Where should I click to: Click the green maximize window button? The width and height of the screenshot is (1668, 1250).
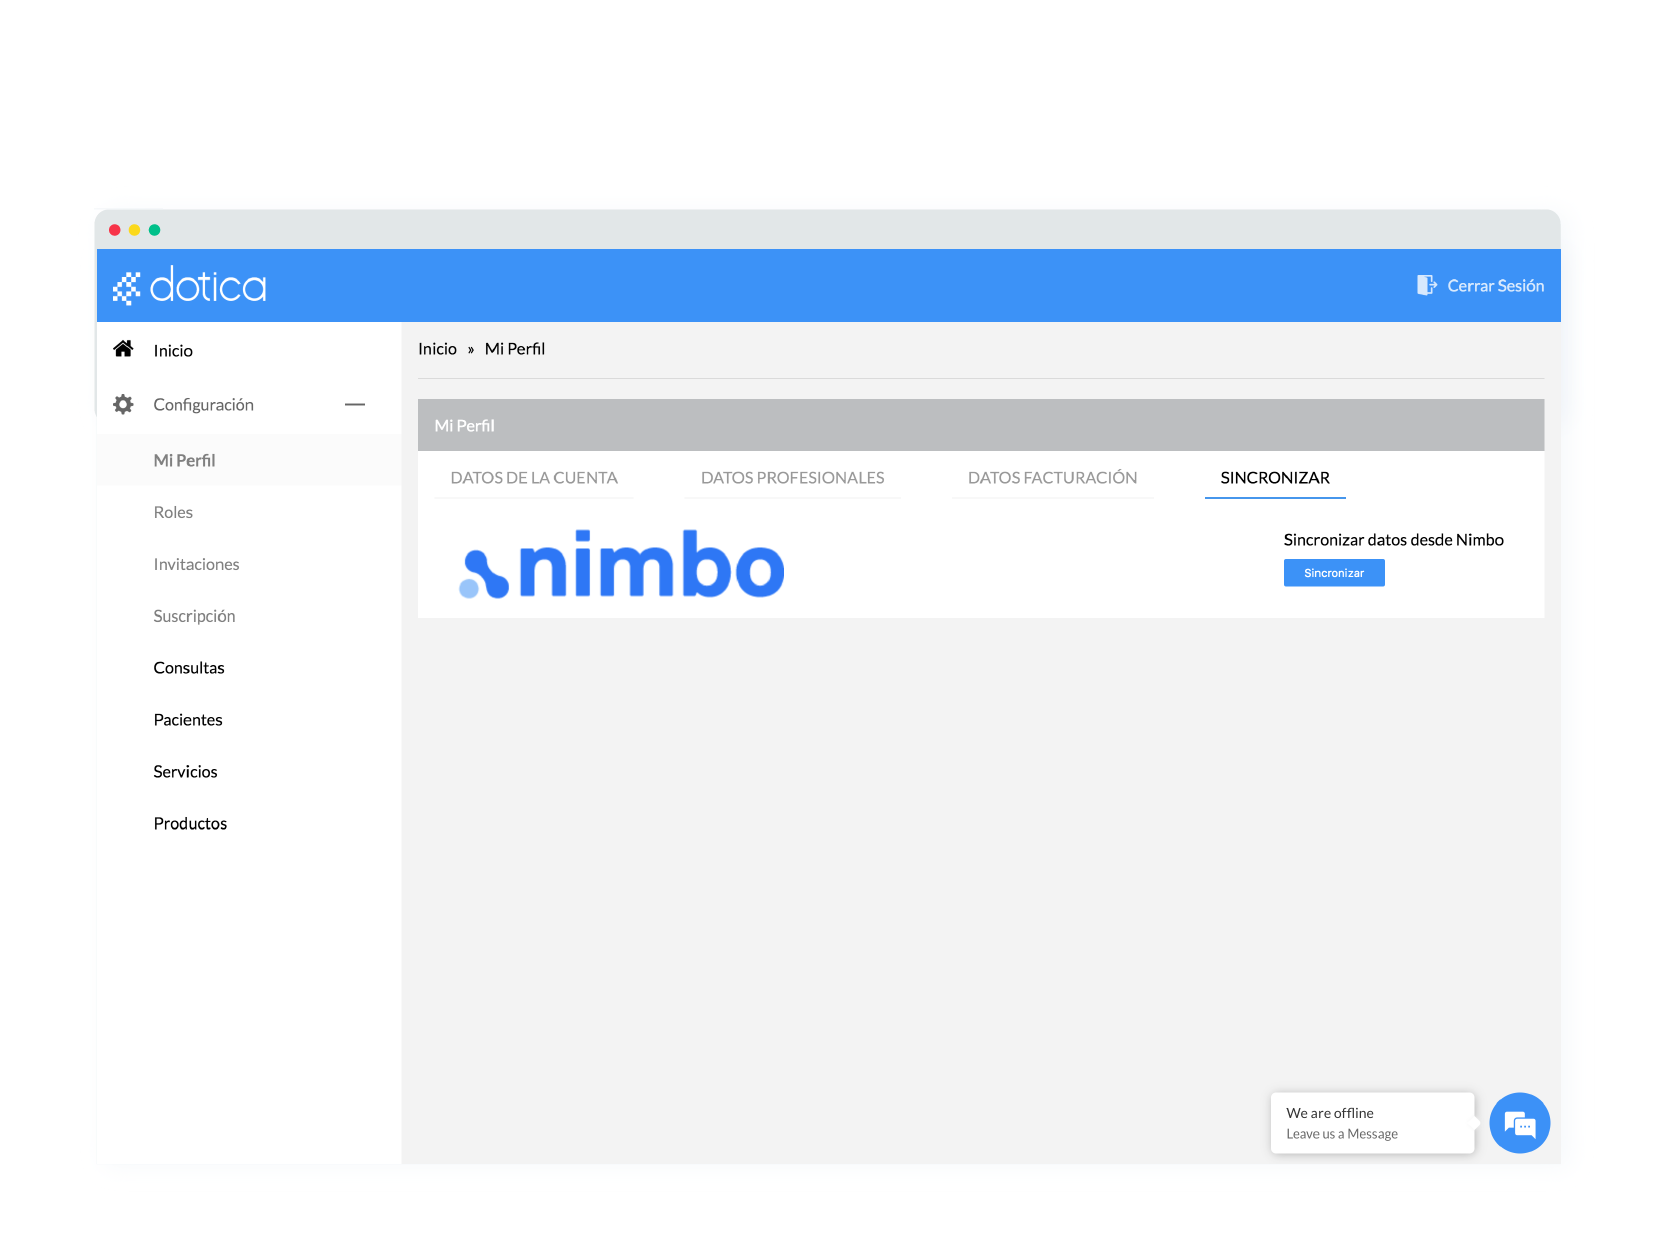click(x=155, y=230)
